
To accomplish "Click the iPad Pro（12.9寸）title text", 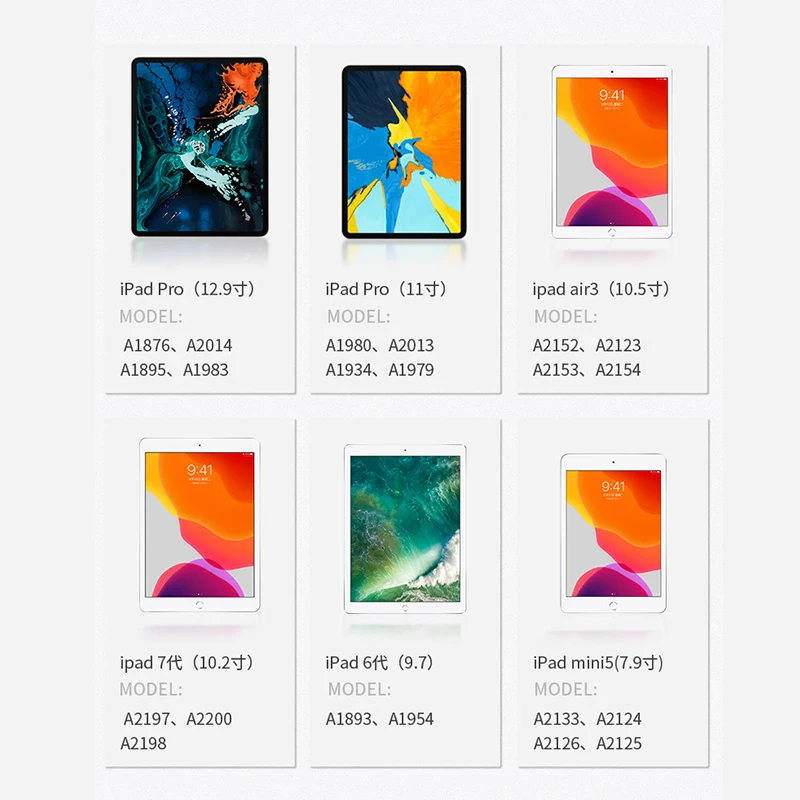I will pyautogui.click(x=187, y=289).
